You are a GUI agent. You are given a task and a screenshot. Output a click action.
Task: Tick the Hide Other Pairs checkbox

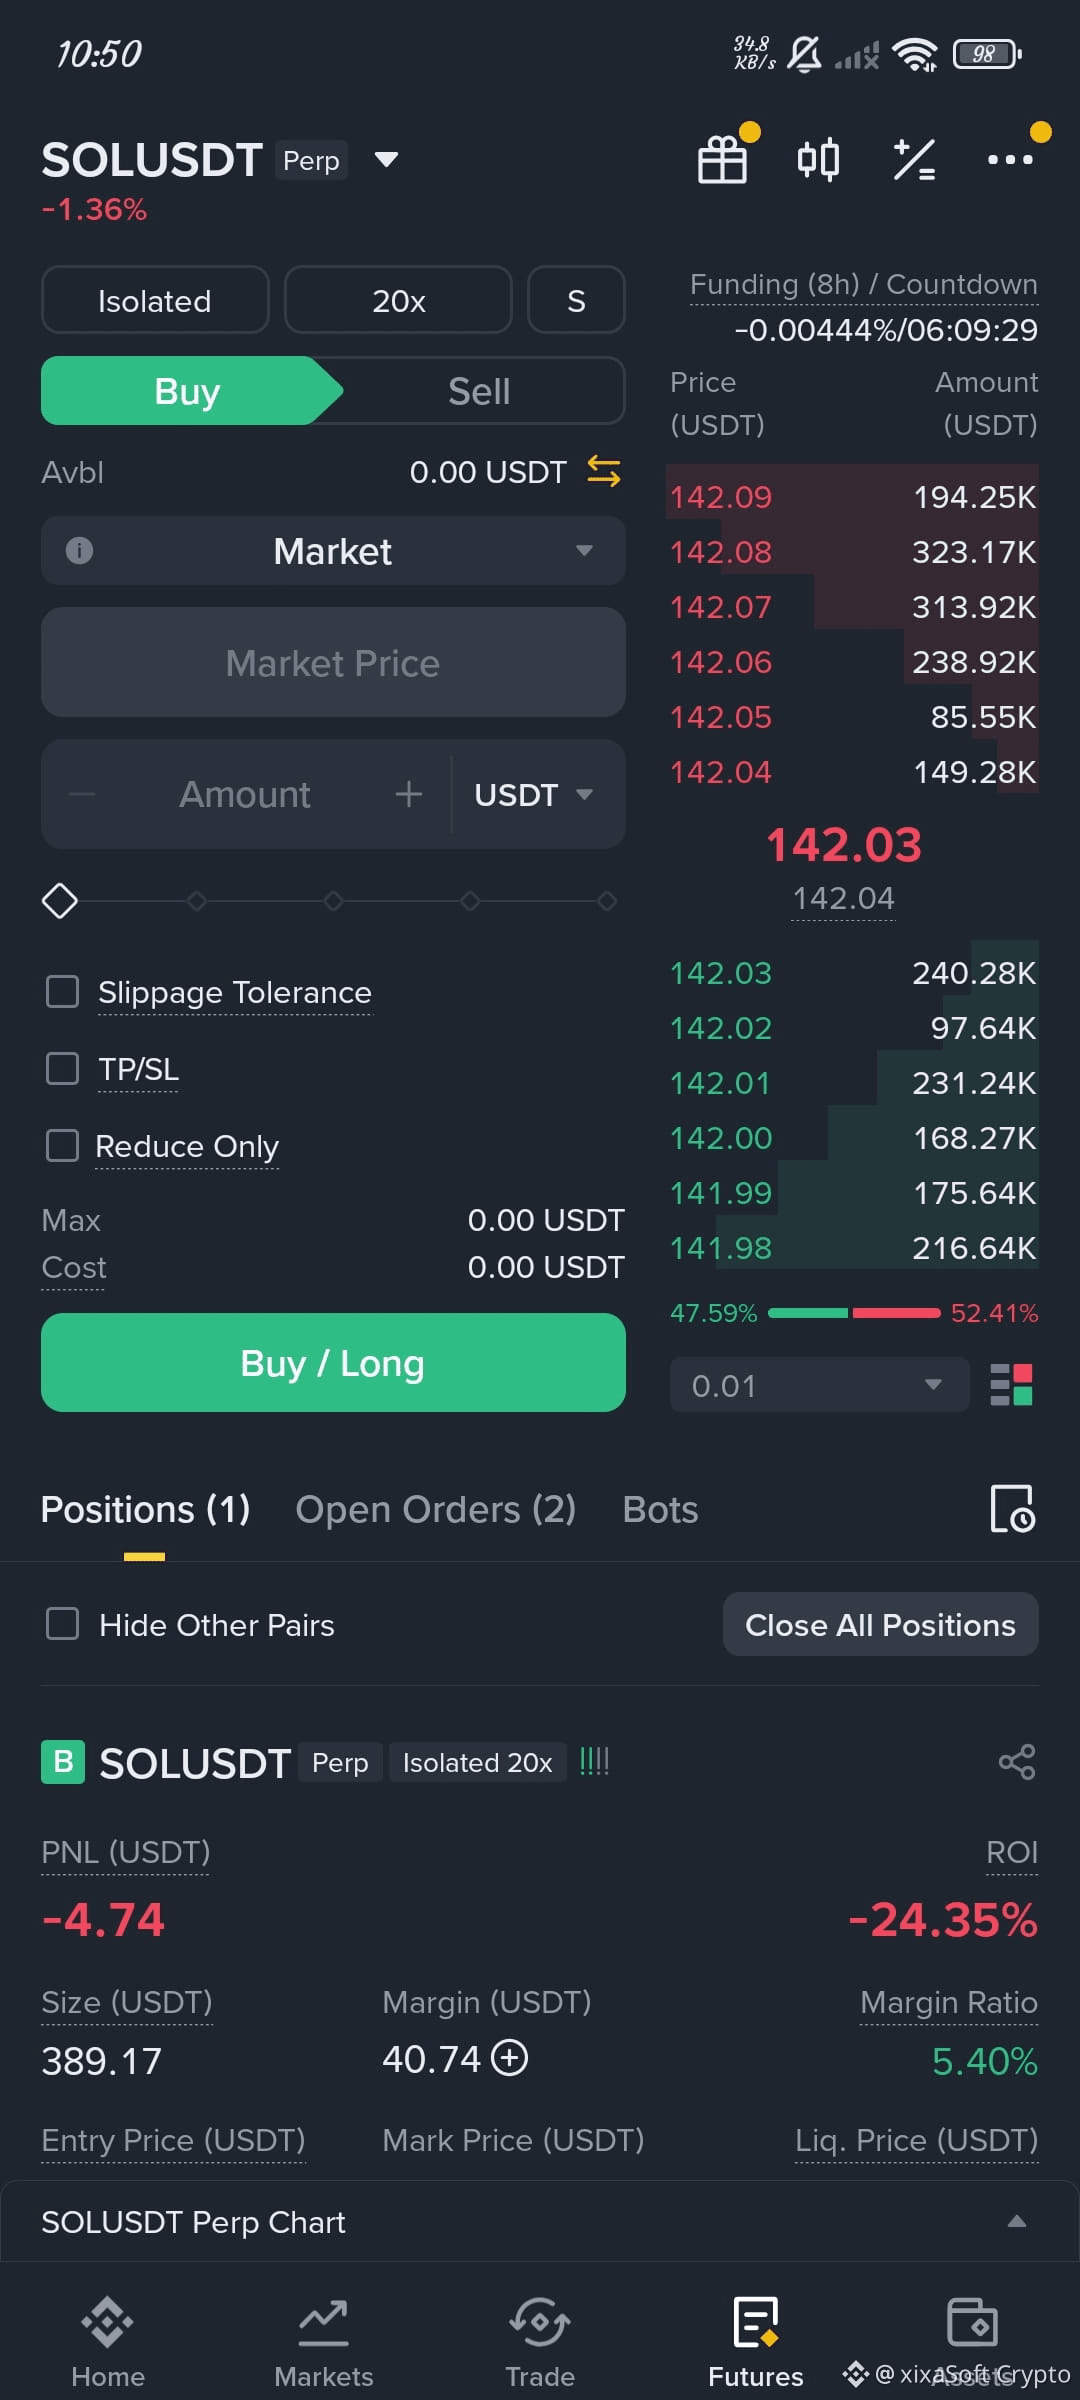click(63, 1624)
